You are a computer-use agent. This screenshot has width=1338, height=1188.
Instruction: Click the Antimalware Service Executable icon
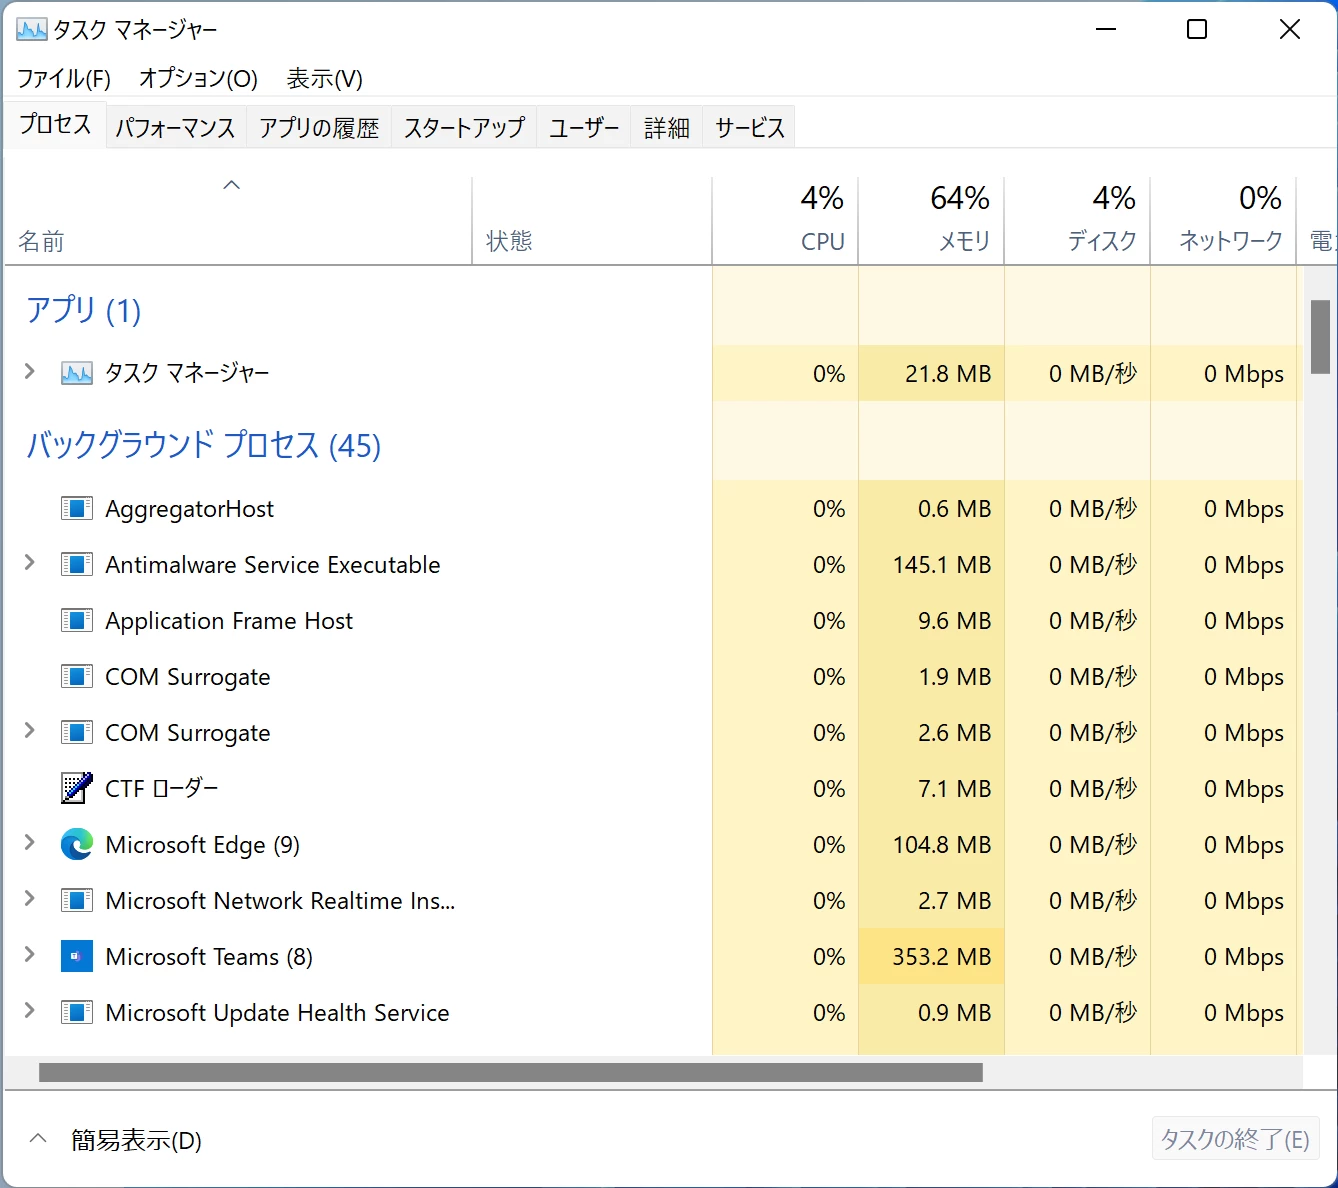(x=77, y=565)
